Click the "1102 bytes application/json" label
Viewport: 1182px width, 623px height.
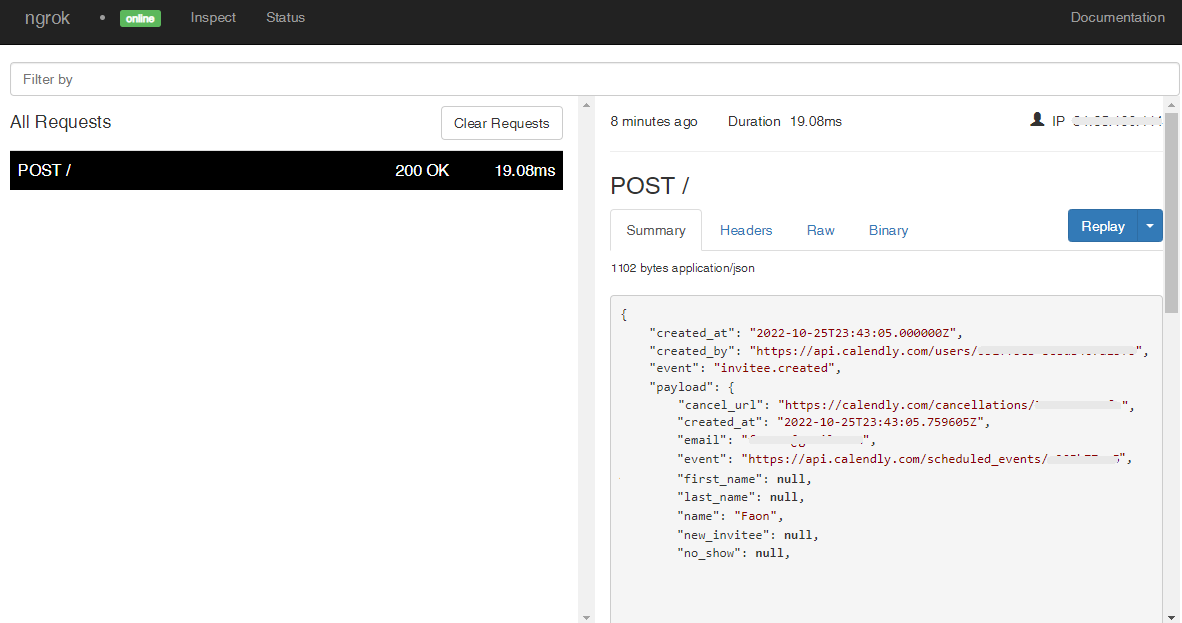[x=682, y=268]
